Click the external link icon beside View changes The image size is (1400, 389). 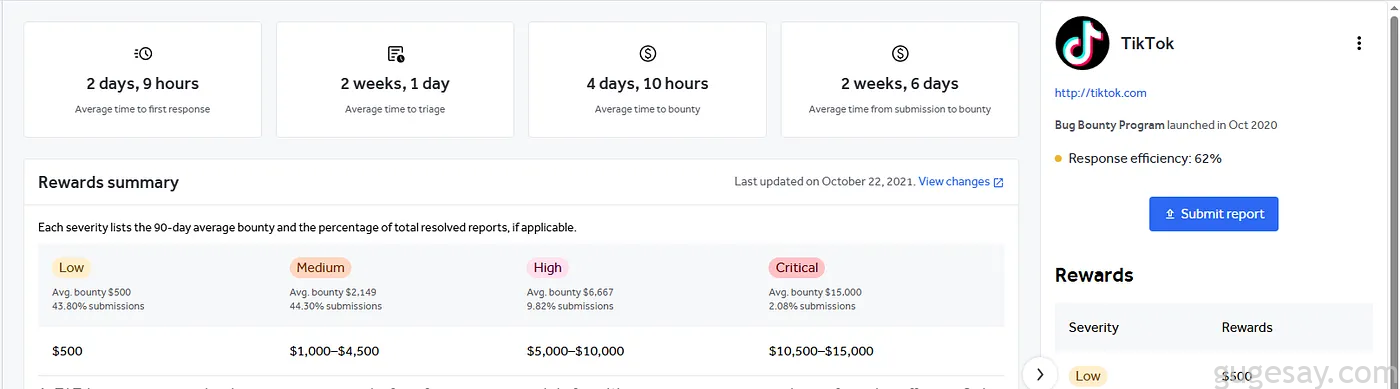click(x=998, y=182)
